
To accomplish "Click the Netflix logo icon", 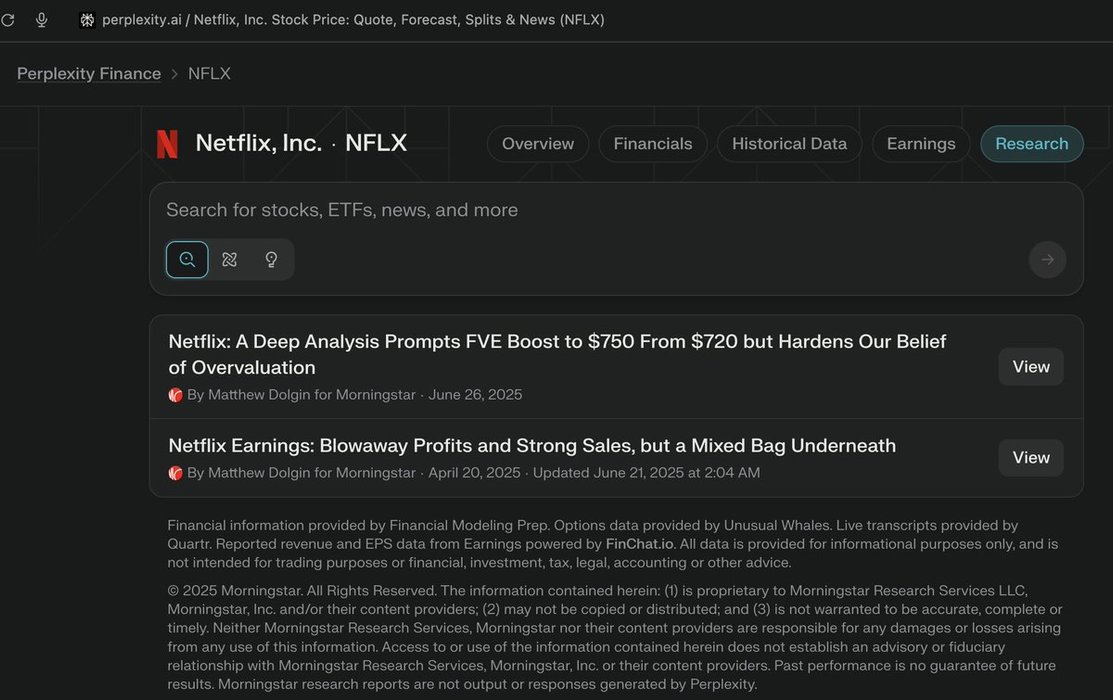I will [x=167, y=144].
